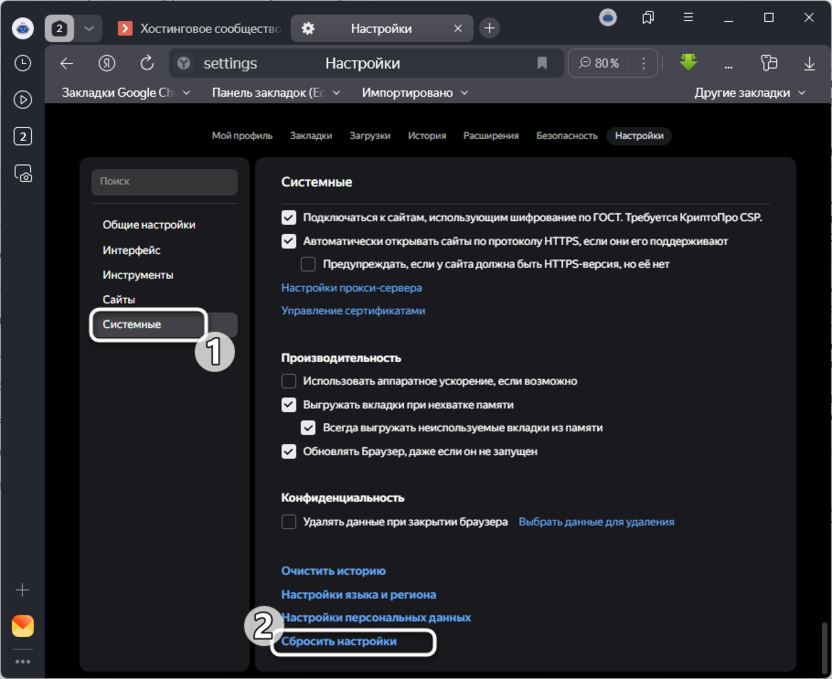Go back with the back arrow
The image size is (832, 679).
tap(67, 64)
